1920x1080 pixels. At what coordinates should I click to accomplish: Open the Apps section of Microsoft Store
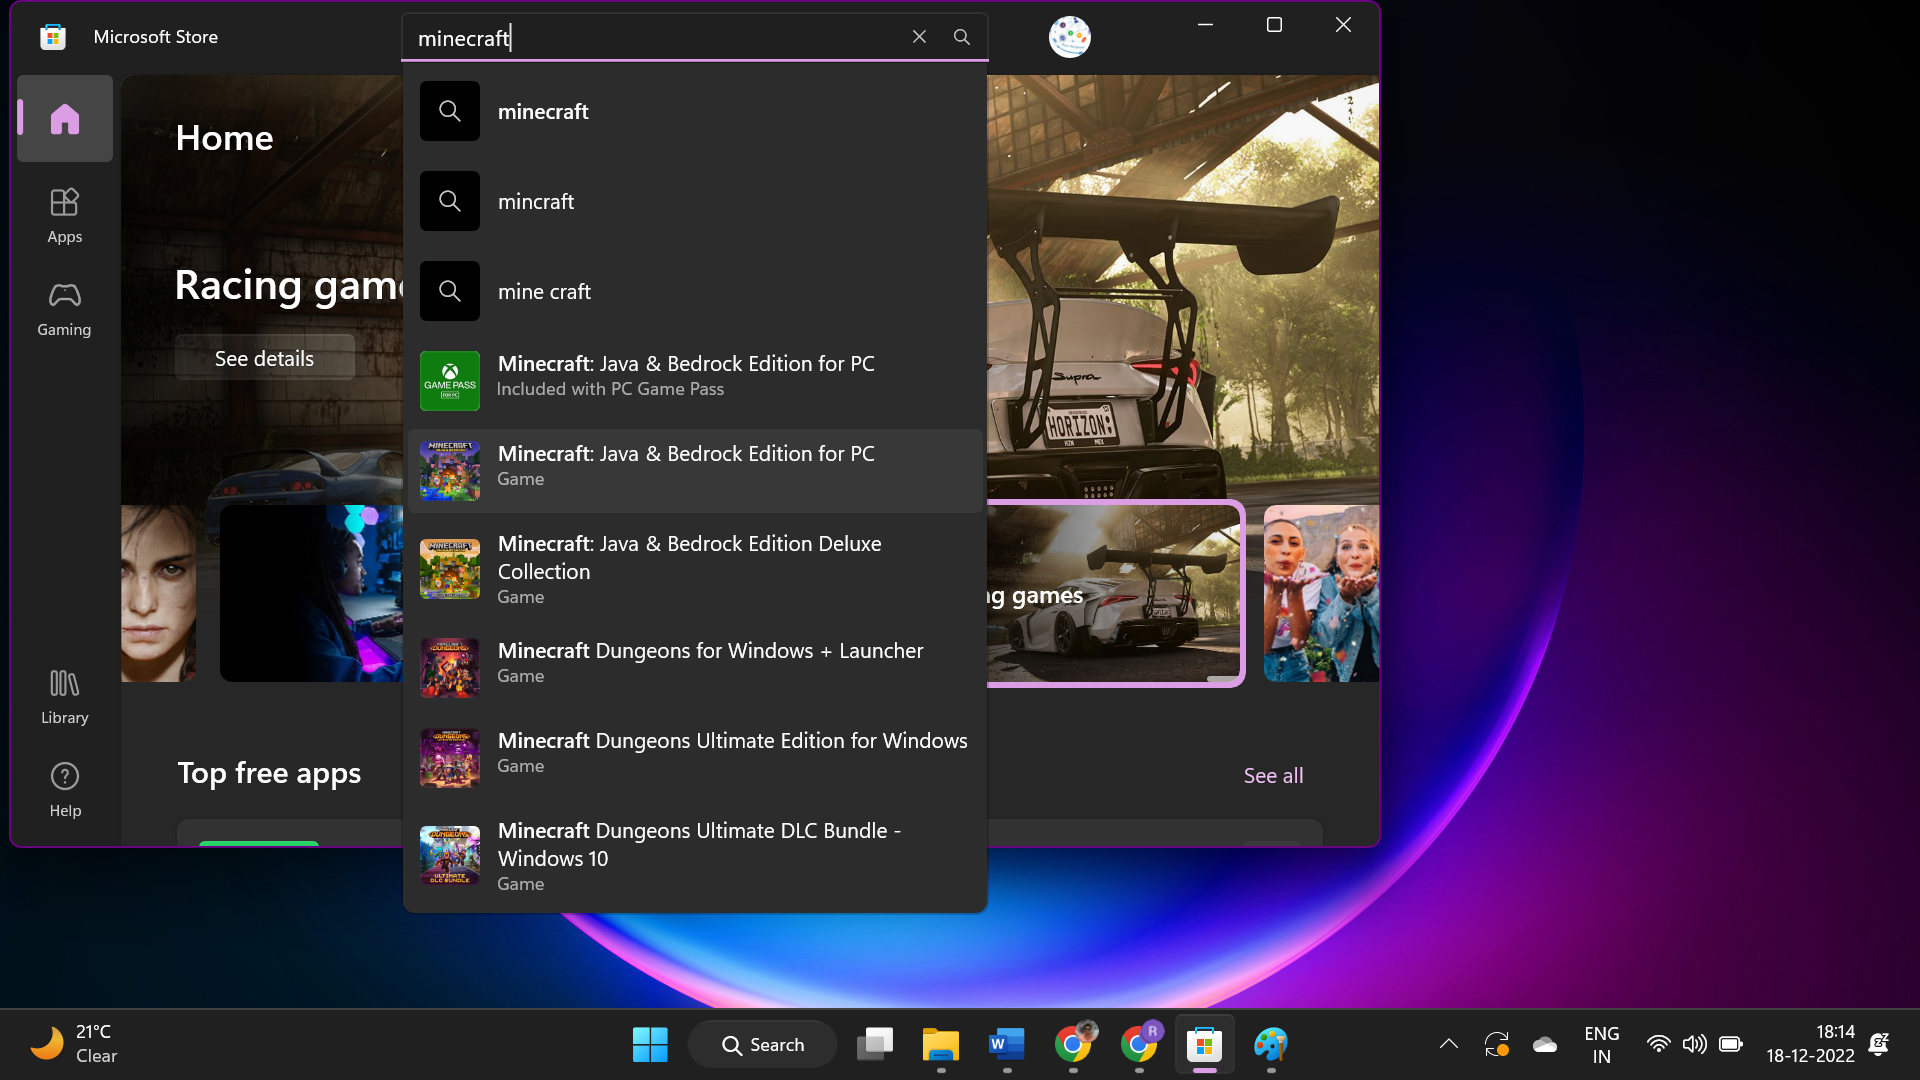pos(64,214)
